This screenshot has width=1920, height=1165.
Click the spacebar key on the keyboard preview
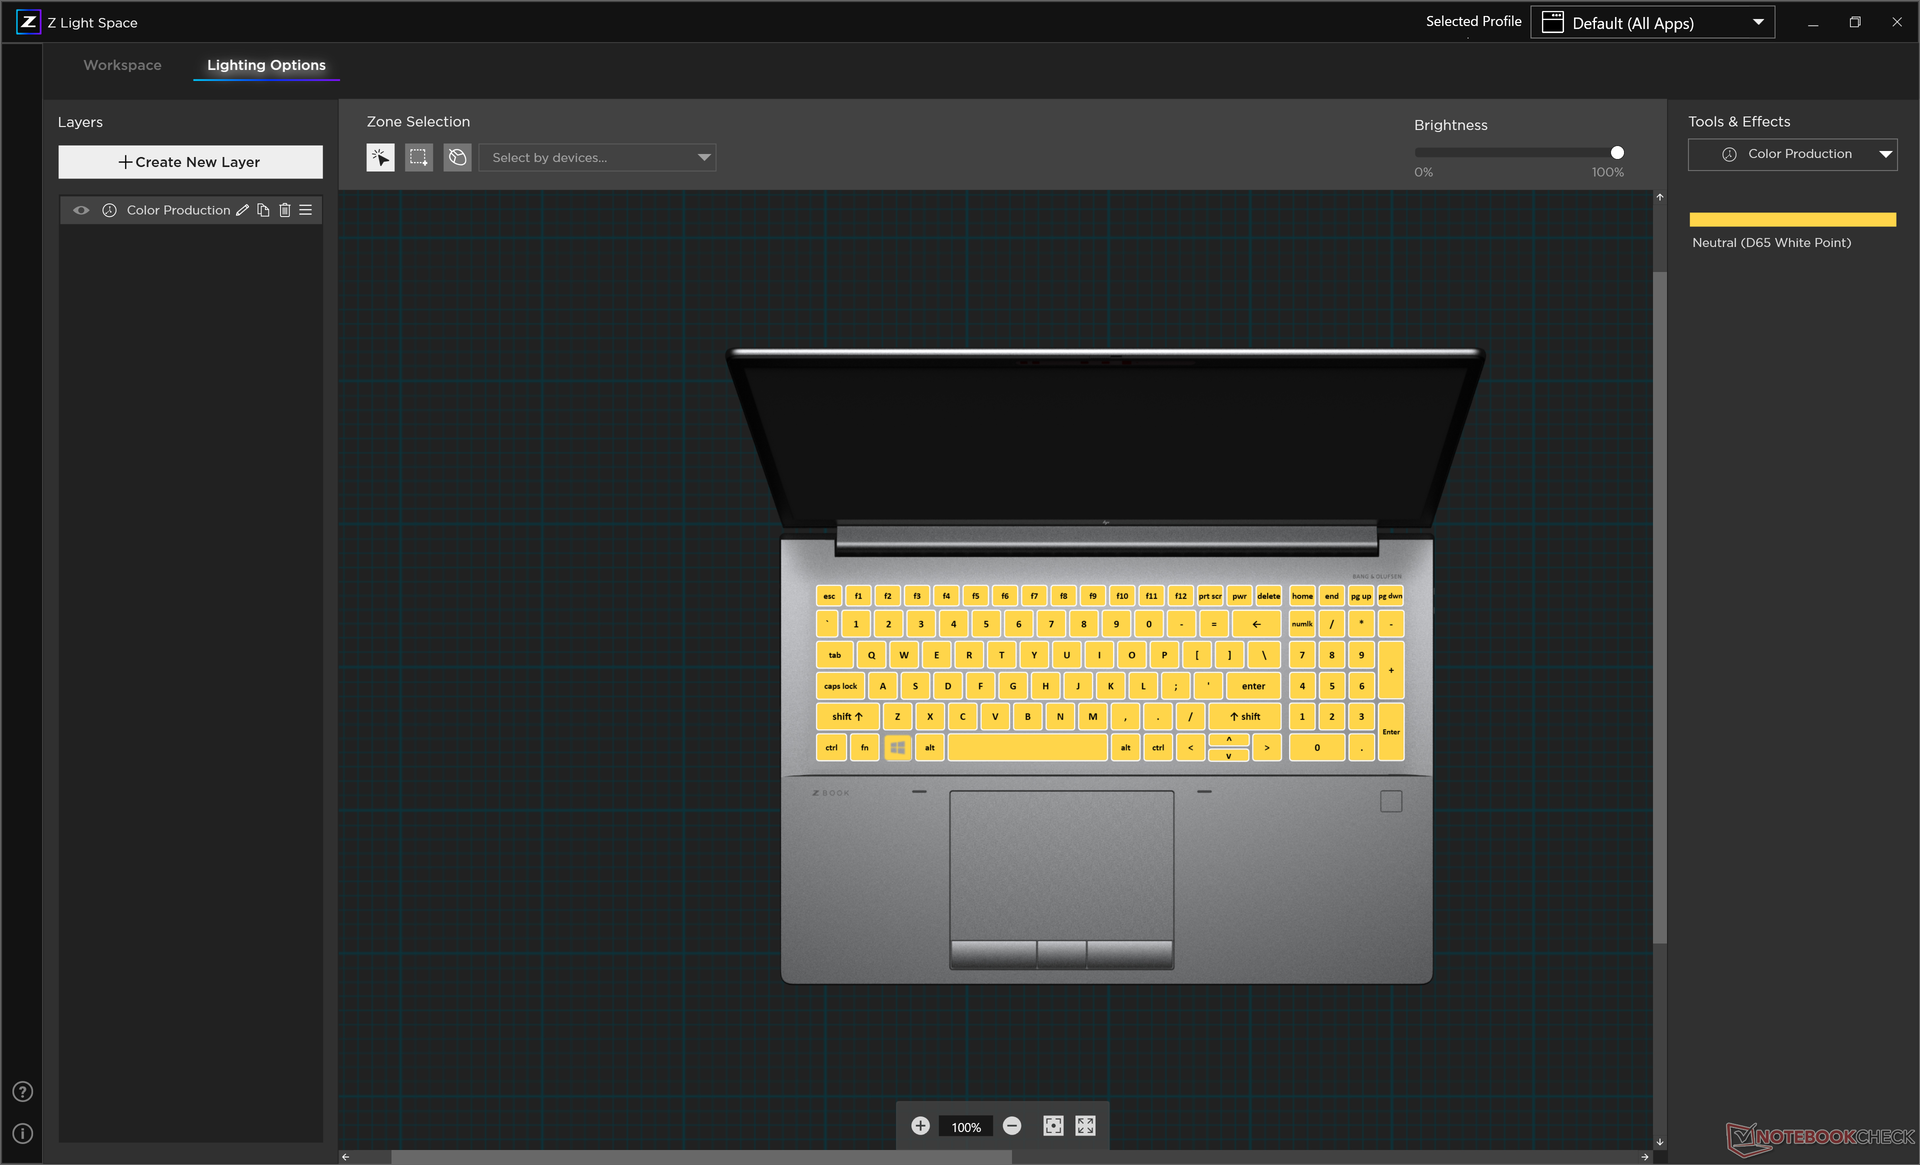(x=1027, y=747)
